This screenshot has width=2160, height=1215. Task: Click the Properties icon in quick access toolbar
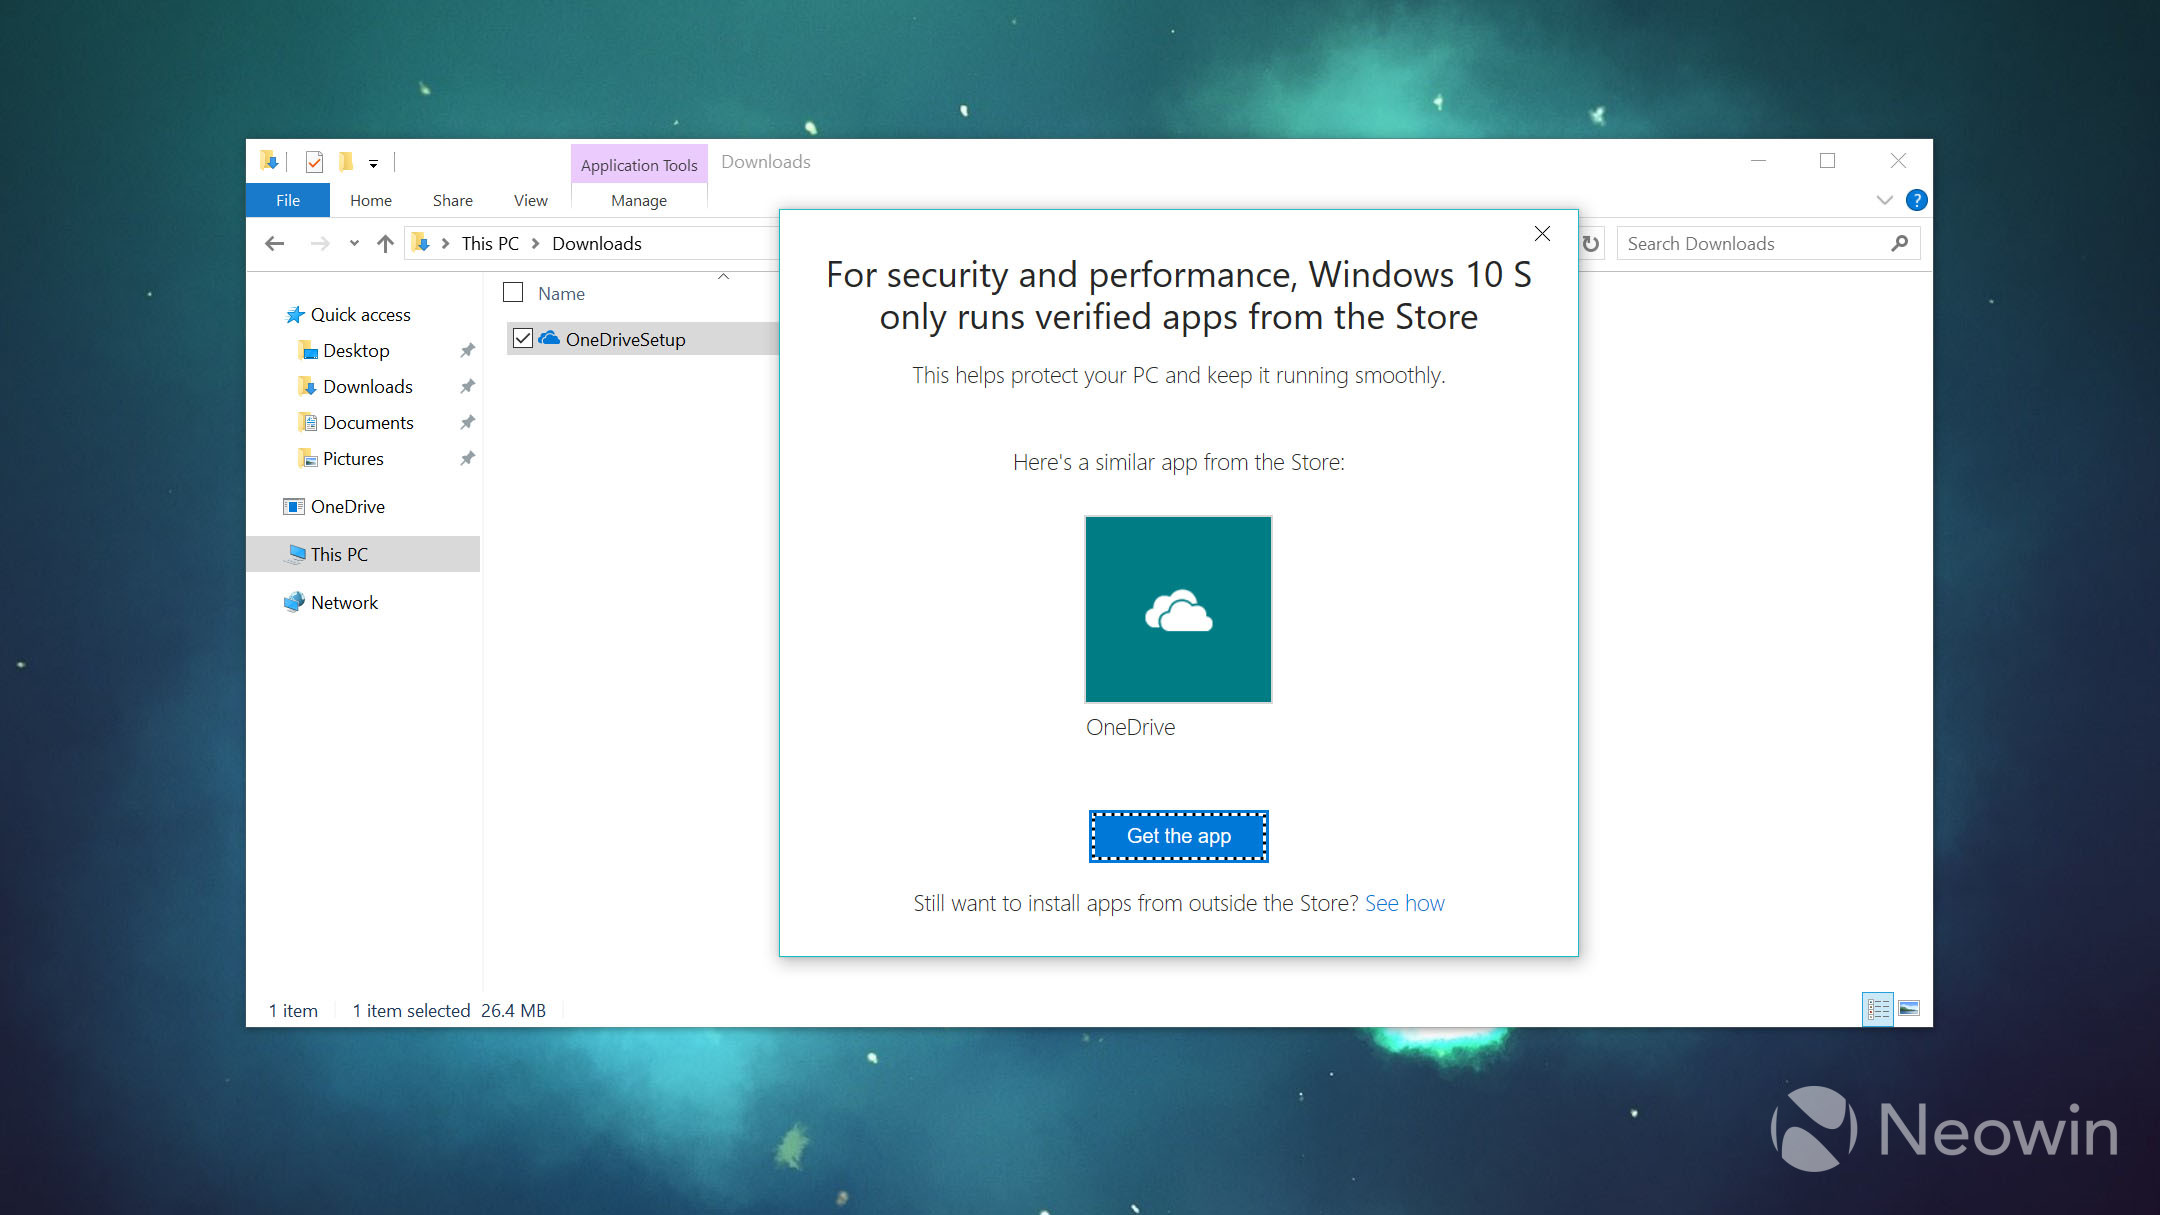pos(314,162)
